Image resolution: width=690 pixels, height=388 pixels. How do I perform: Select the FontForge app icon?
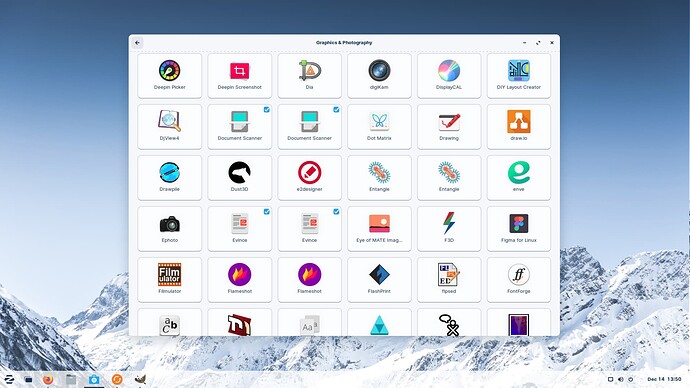tap(518, 275)
